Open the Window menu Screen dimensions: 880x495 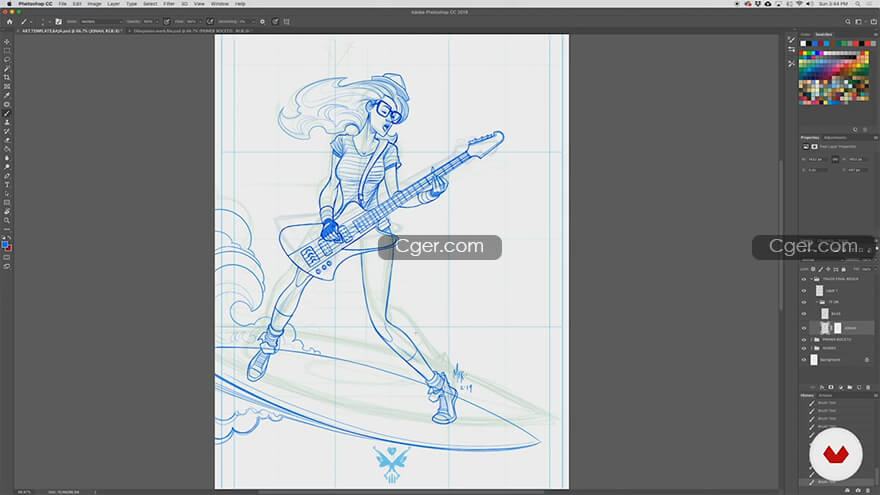pos(219,3)
